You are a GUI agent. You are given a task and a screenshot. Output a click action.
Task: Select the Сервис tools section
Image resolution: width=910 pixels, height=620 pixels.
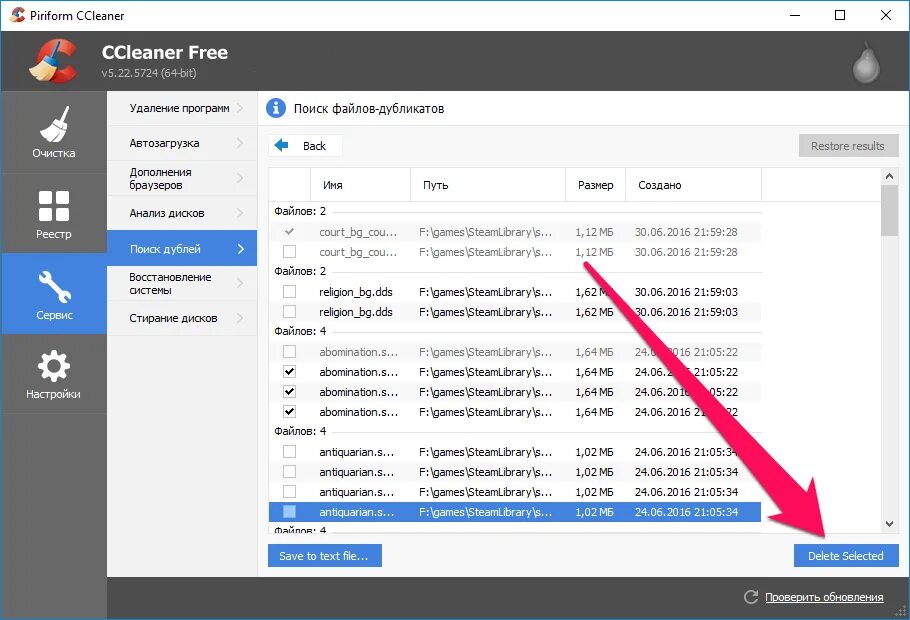coord(53,294)
